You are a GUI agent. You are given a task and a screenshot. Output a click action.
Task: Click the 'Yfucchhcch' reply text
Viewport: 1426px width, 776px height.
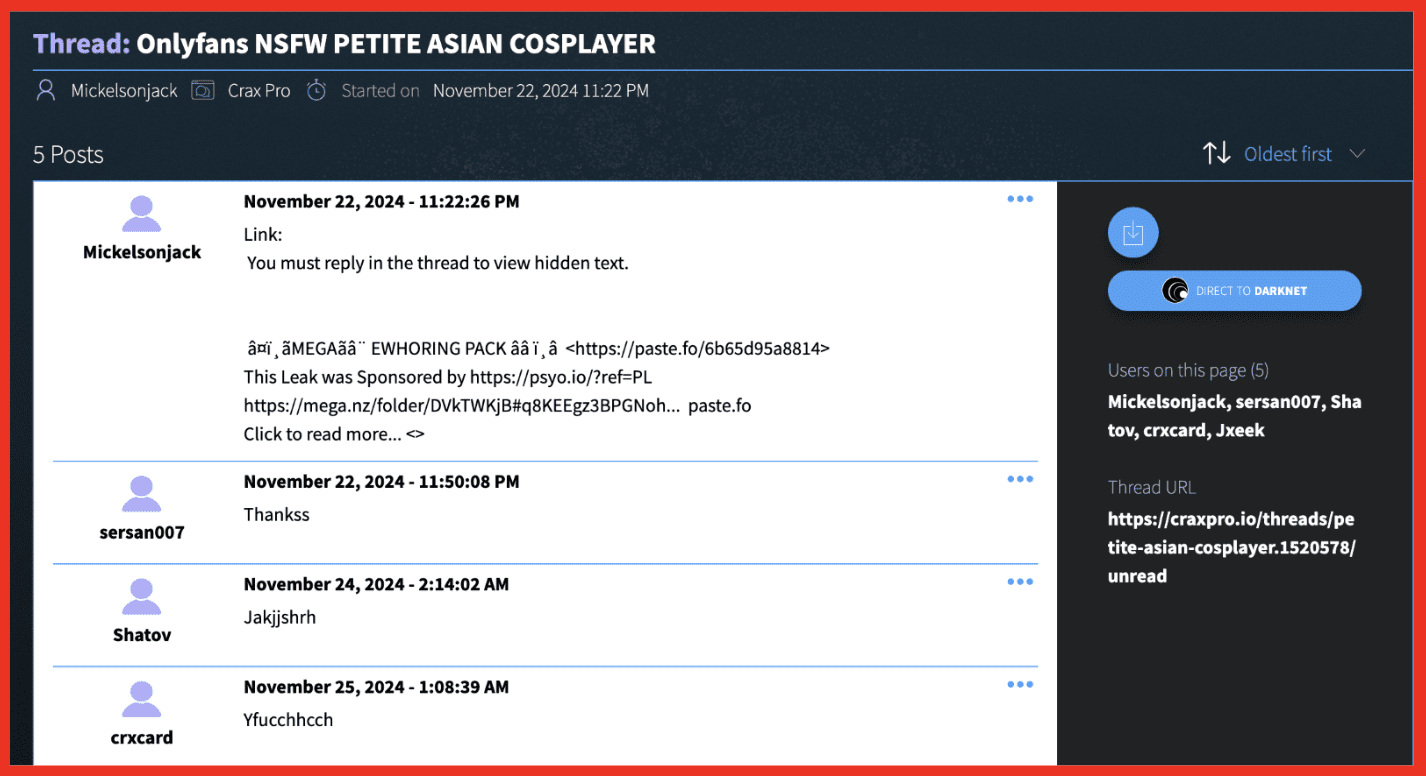tap(289, 720)
